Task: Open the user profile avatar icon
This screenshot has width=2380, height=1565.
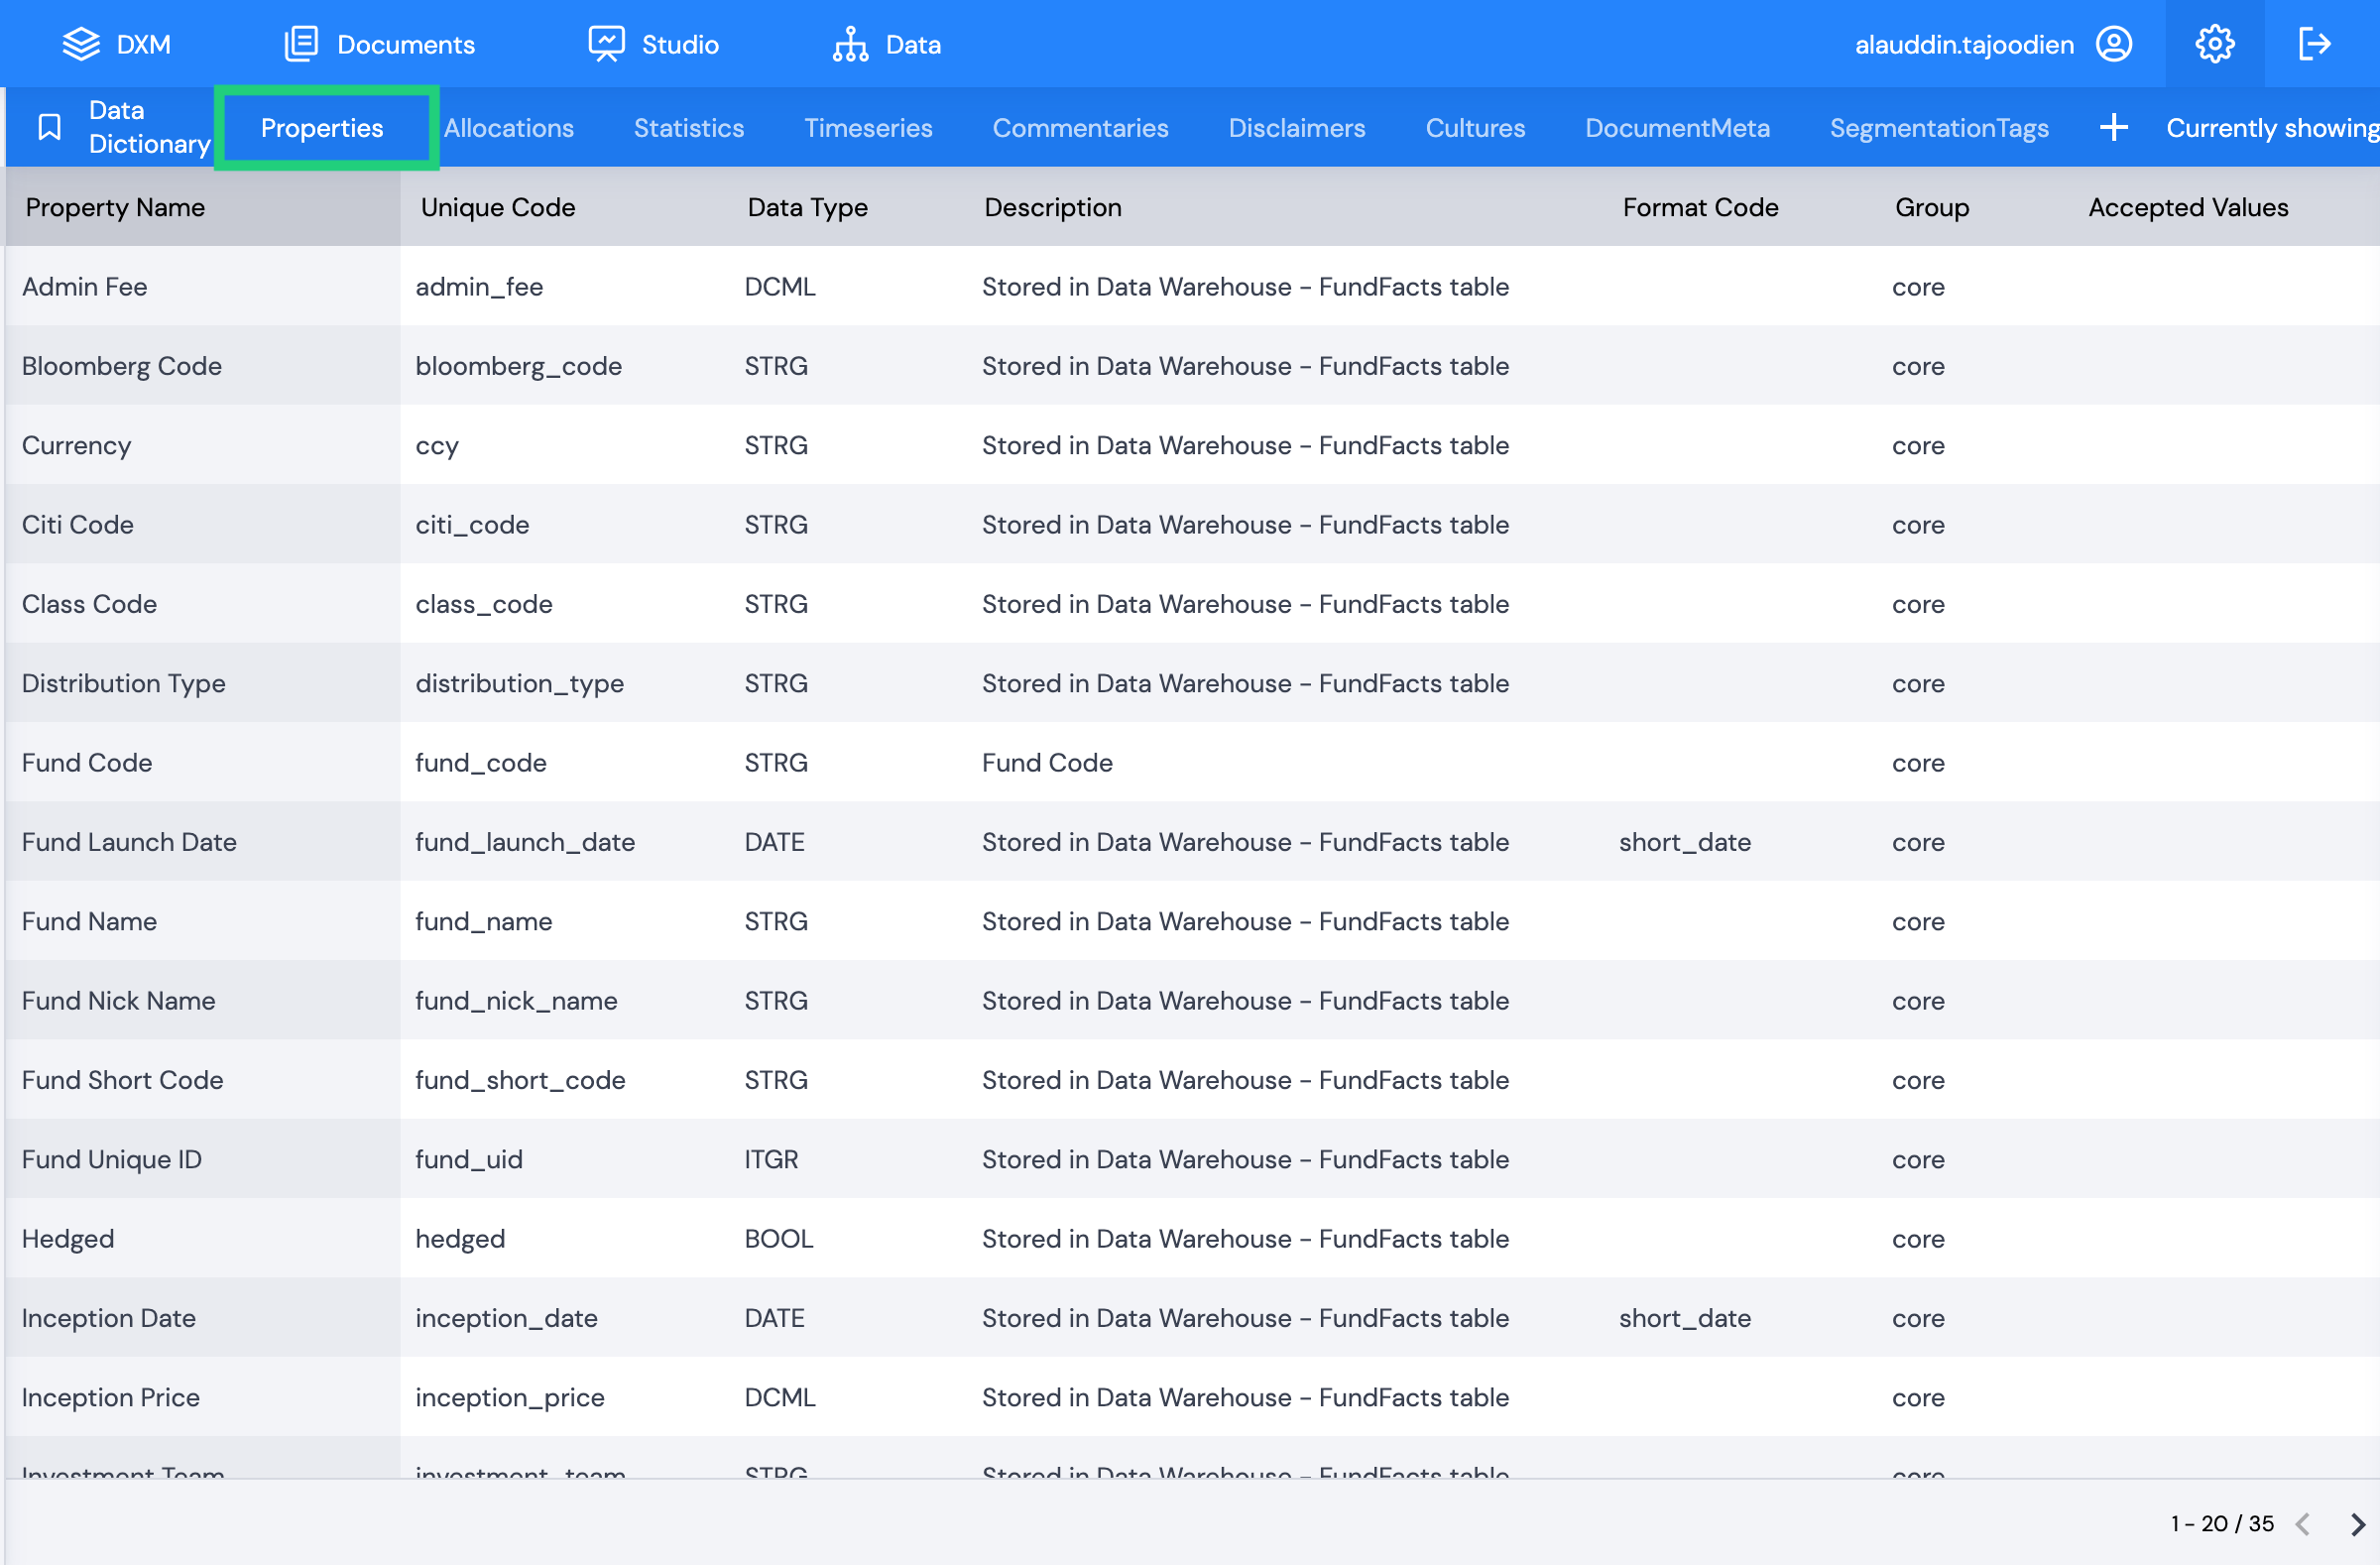Action: point(2114,44)
